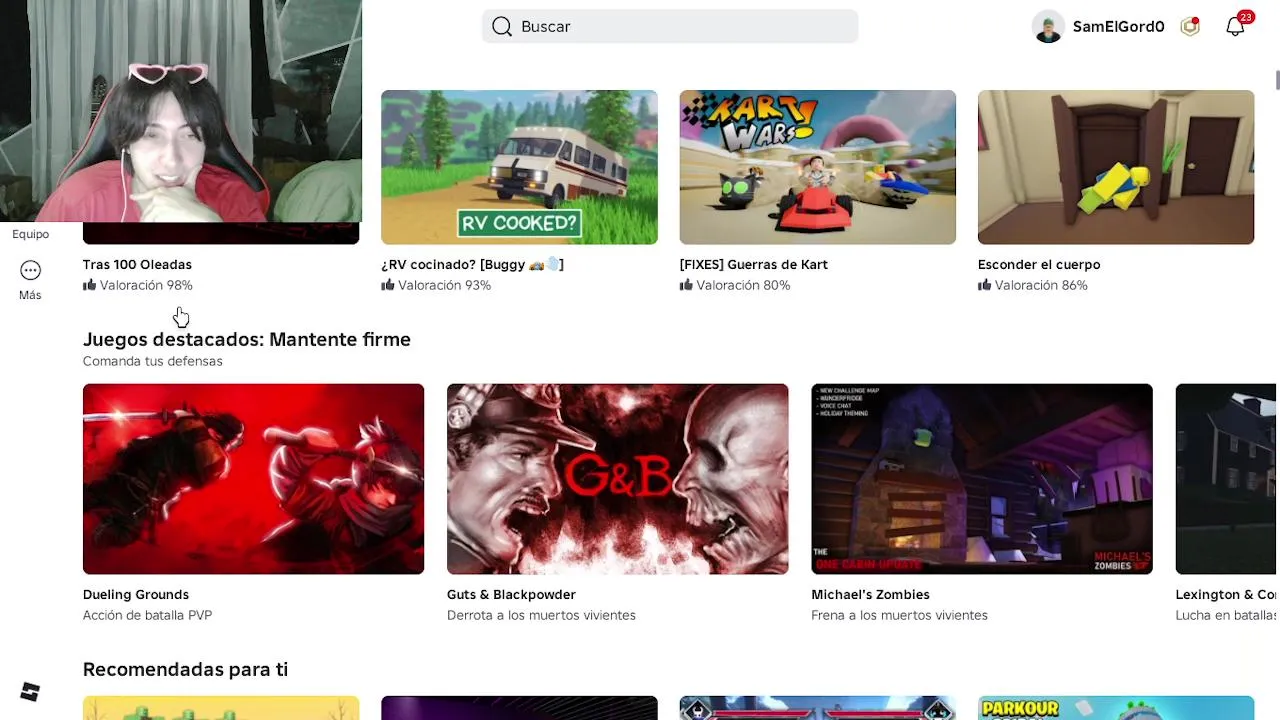1280x720 pixels.
Task: Open the Más three-dots menu icon
Action: coord(30,270)
